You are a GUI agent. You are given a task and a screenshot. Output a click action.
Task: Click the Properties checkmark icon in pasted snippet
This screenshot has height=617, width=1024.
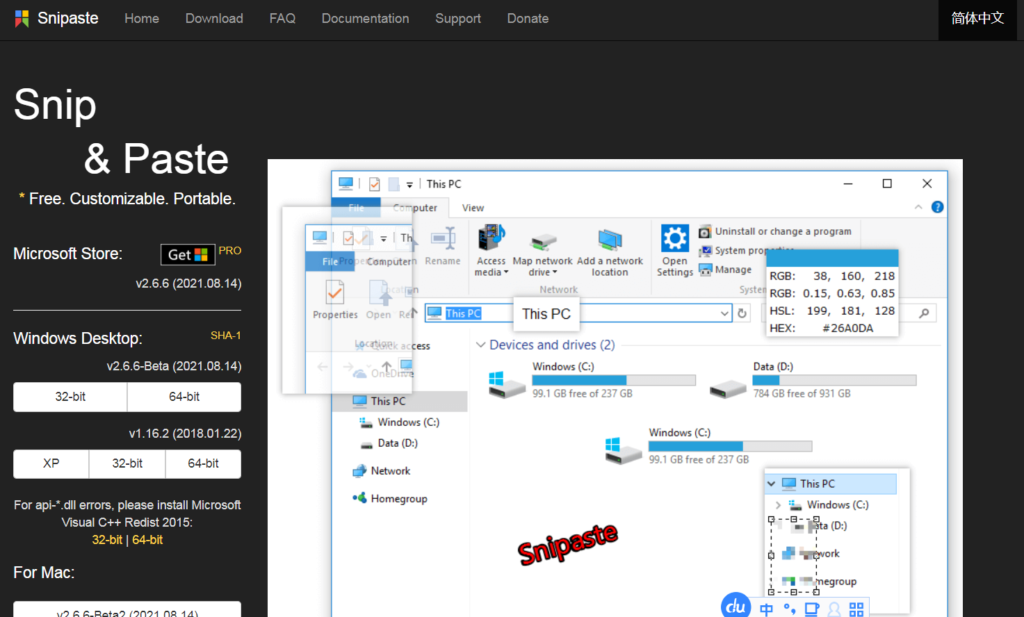coord(334,293)
